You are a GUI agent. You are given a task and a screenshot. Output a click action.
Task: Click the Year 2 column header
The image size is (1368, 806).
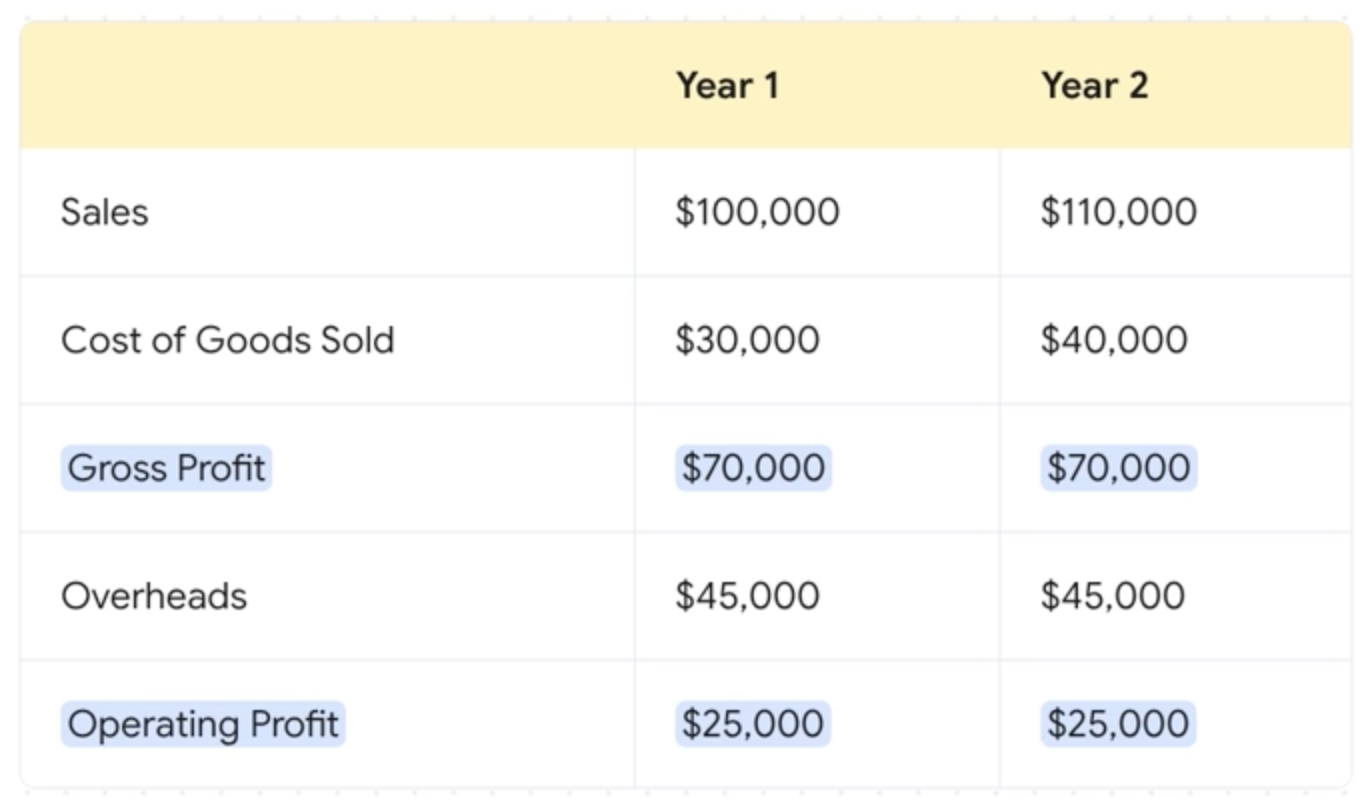(x=1094, y=86)
